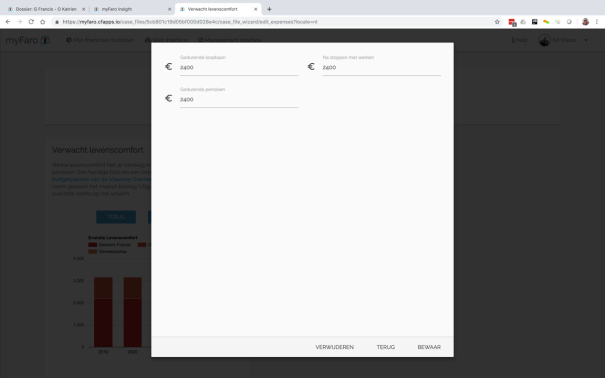Close the Verwacht levenscomfort tab
This screenshot has width=605, height=378.
point(255,9)
